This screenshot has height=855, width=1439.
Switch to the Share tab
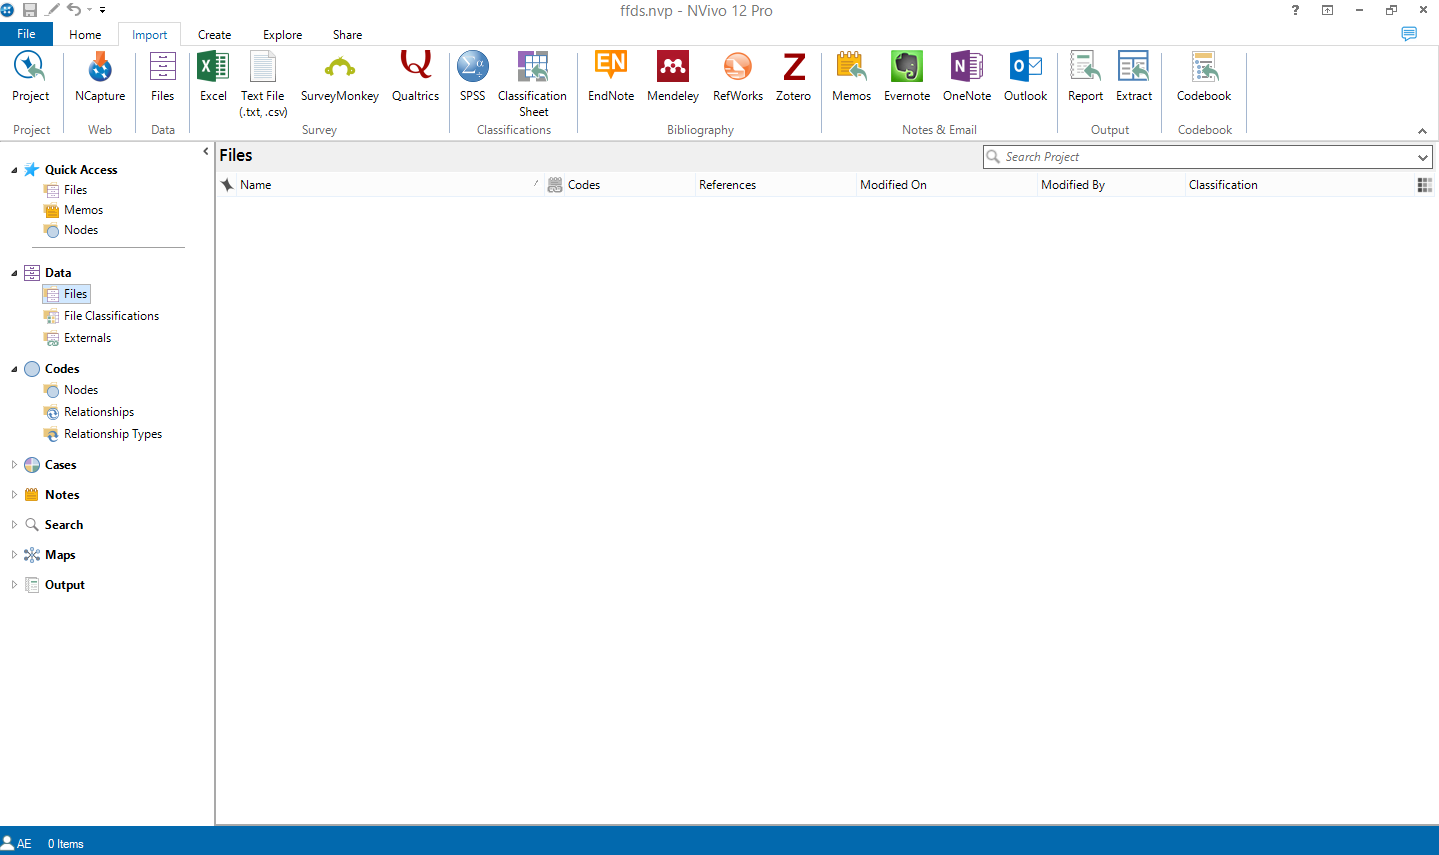click(347, 34)
